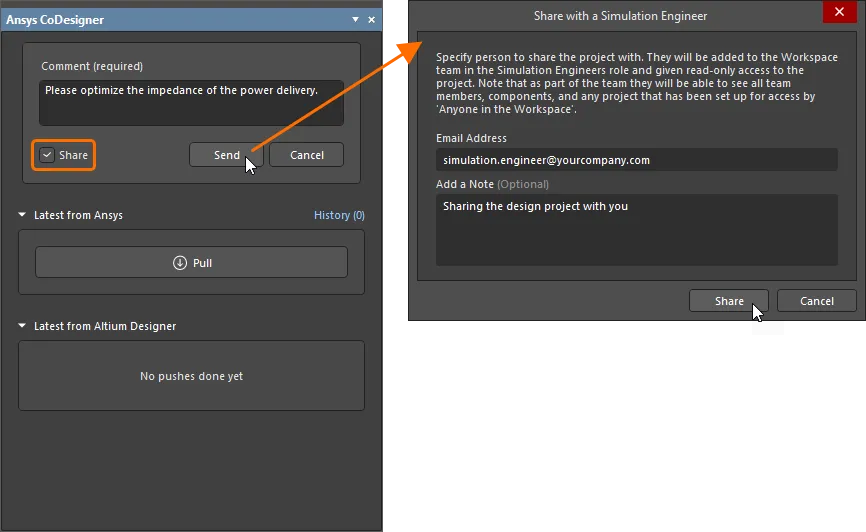Open the History (0) link
The image size is (866, 532).
click(339, 215)
